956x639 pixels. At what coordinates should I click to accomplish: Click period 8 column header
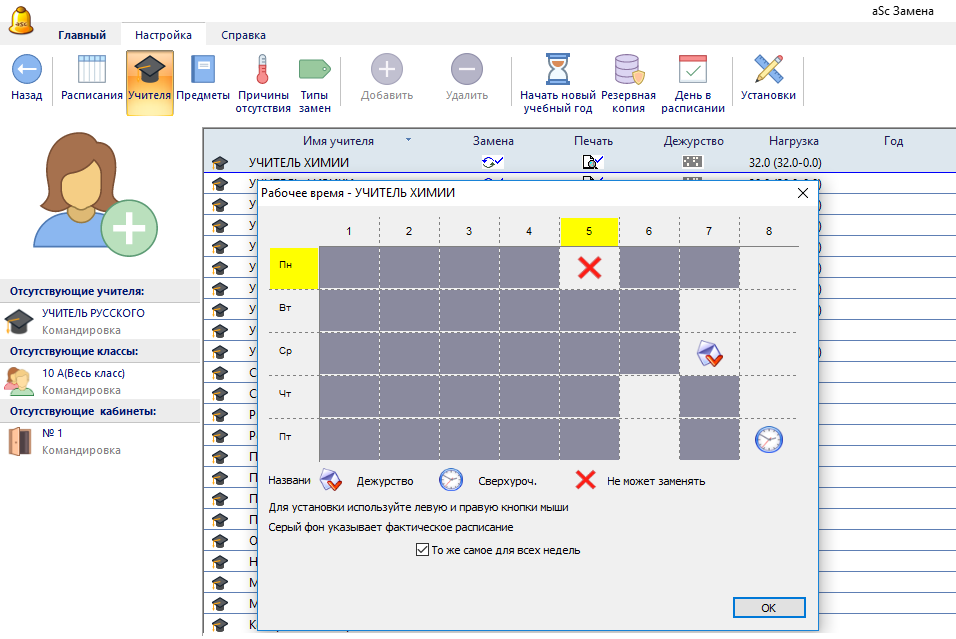click(769, 231)
